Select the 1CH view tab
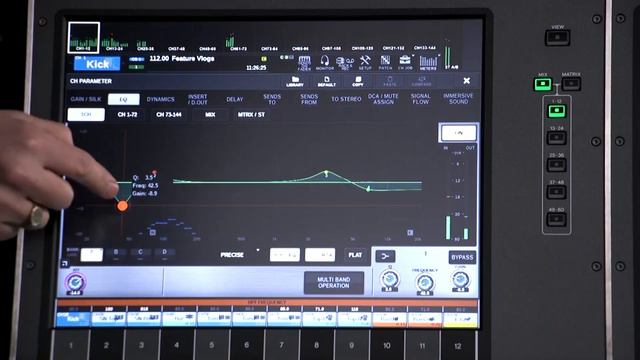 click(86, 115)
